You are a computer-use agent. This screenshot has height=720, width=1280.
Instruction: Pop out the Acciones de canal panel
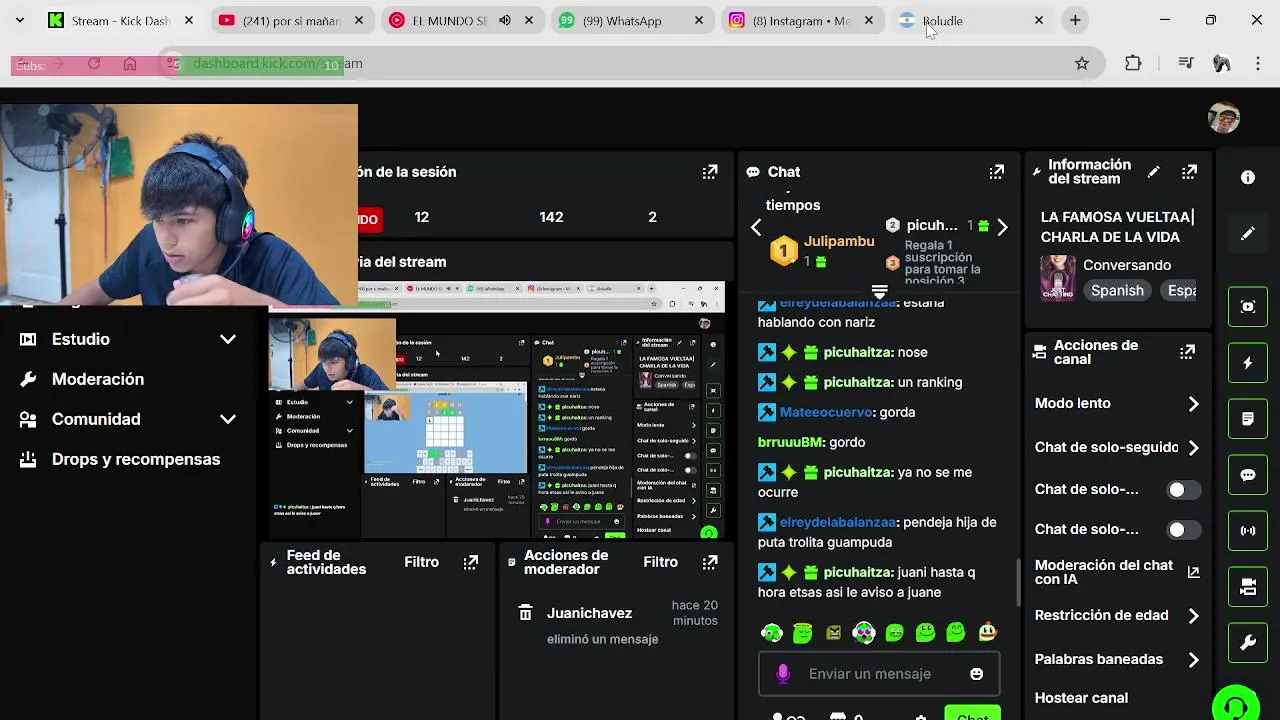click(1187, 352)
